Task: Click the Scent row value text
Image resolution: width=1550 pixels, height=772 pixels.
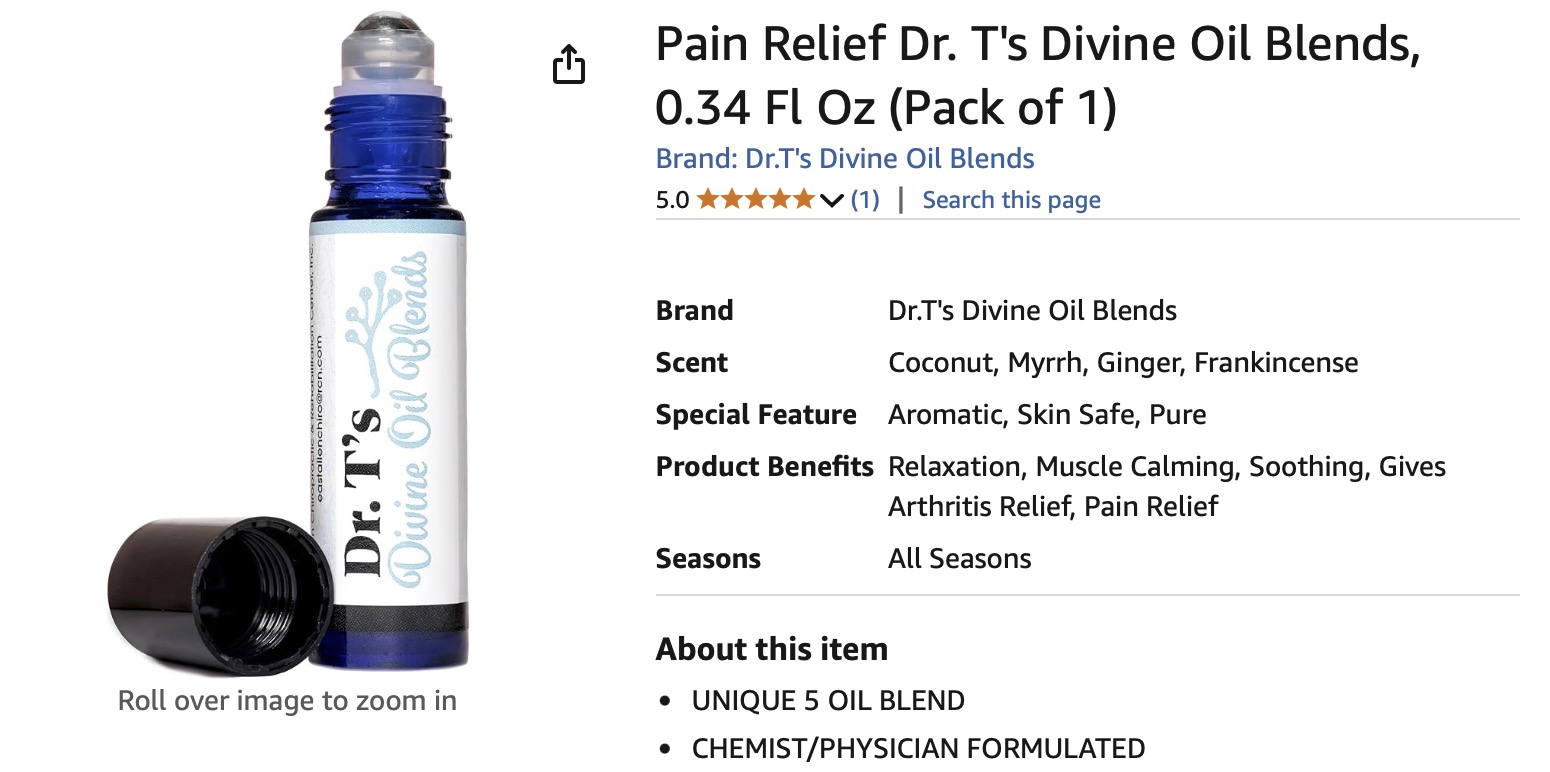Action: [x=1123, y=362]
